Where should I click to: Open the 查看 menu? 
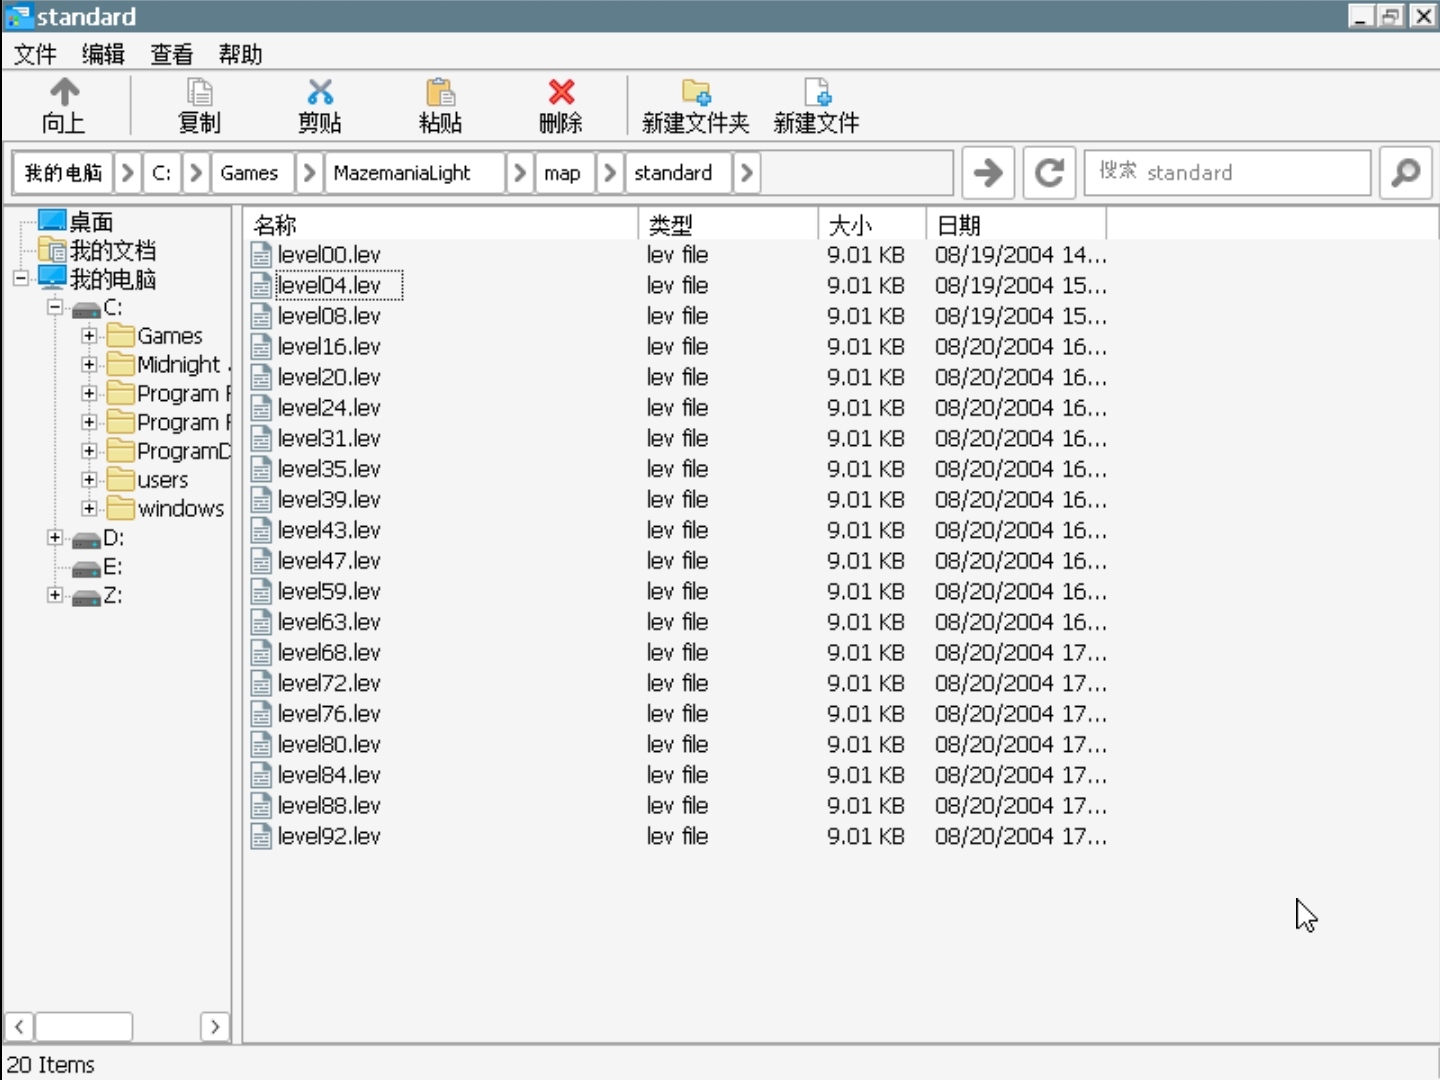tap(171, 54)
